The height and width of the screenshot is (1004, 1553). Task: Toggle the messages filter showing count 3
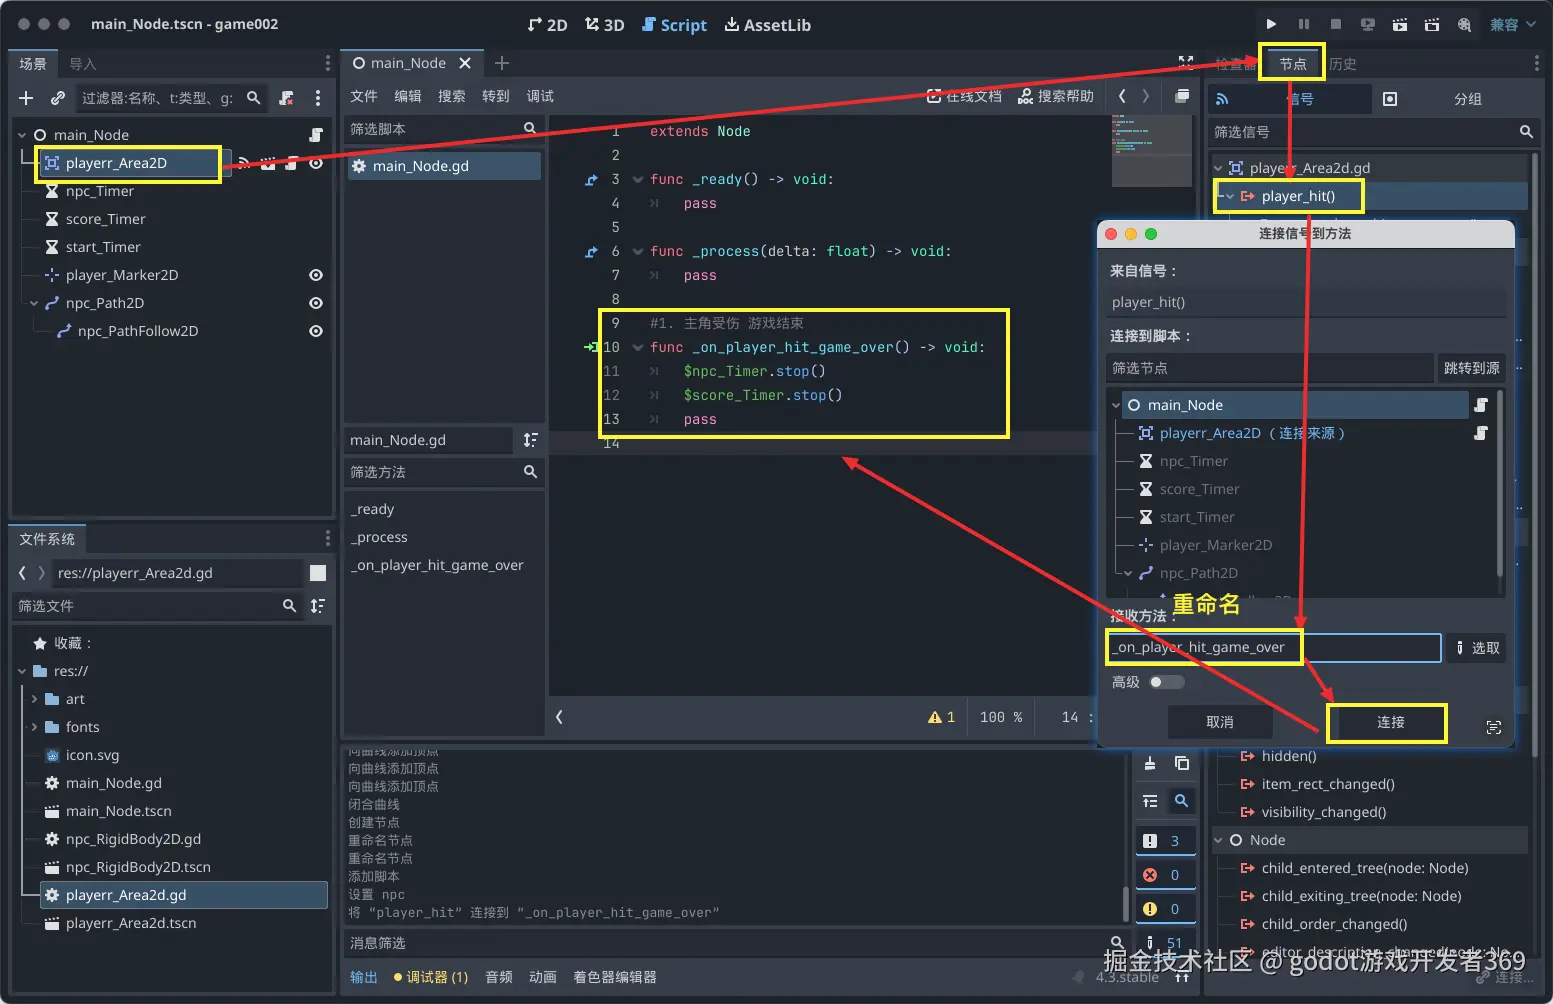[x=1165, y=841]
